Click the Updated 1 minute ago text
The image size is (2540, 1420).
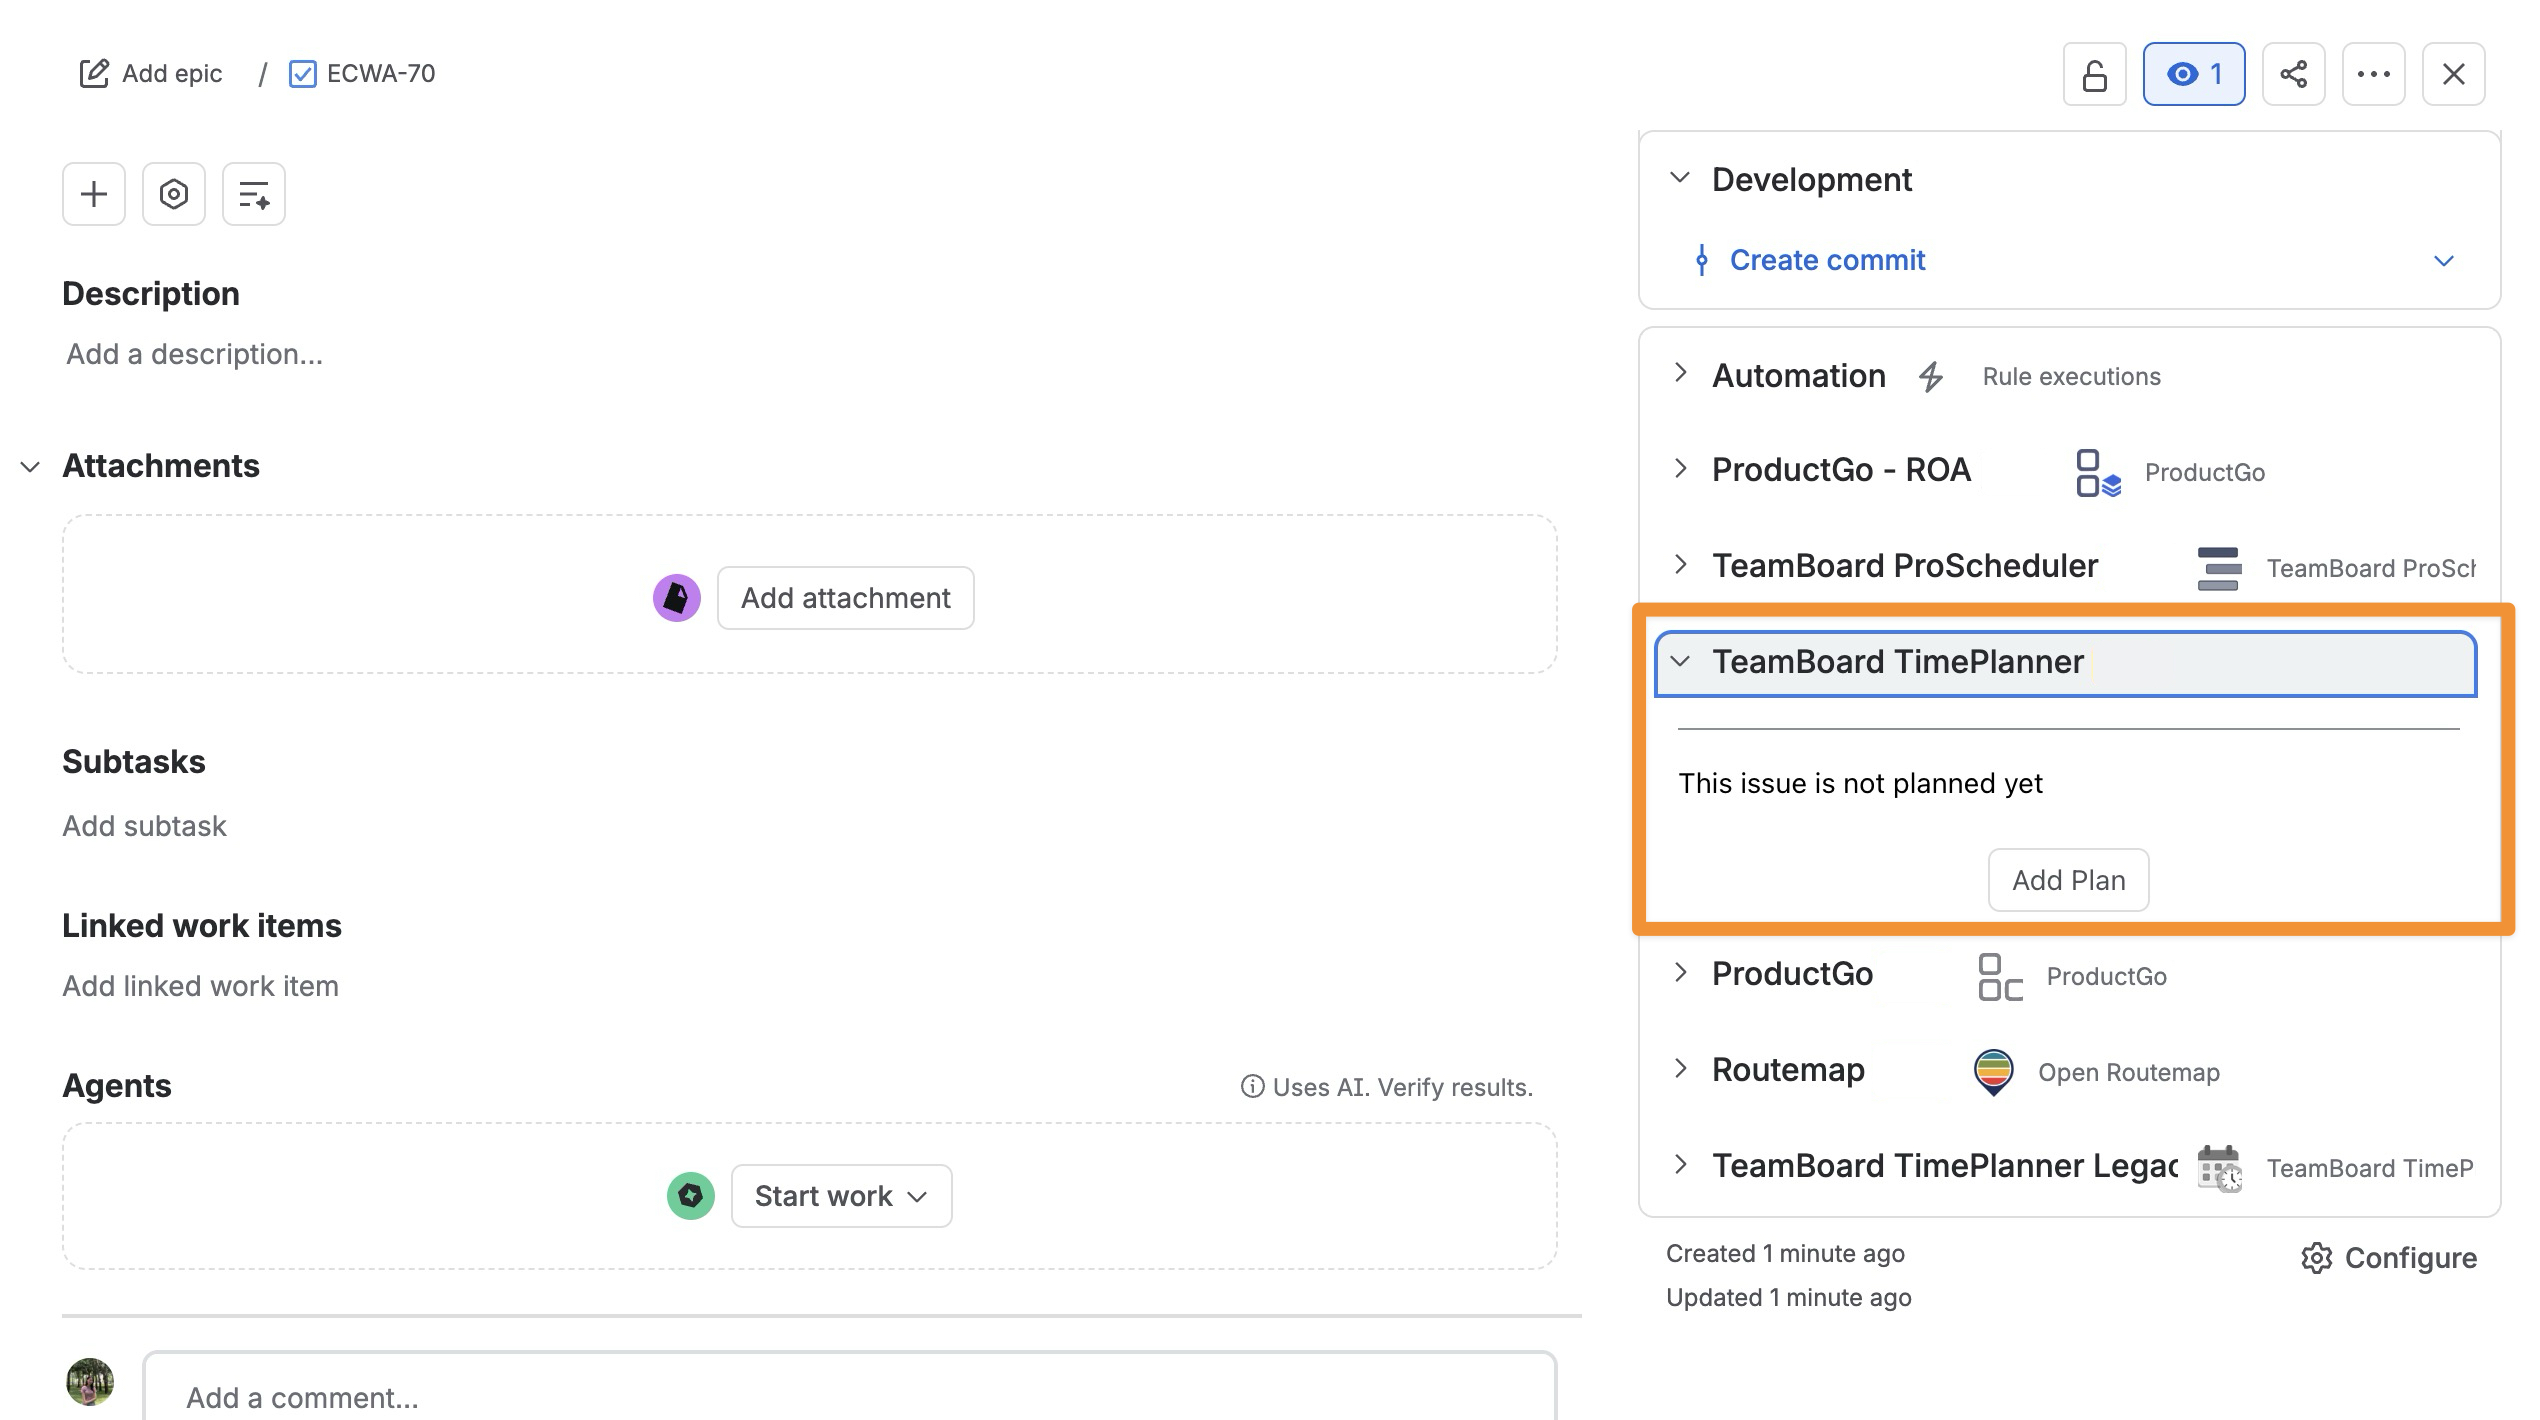(1789, 1298)
